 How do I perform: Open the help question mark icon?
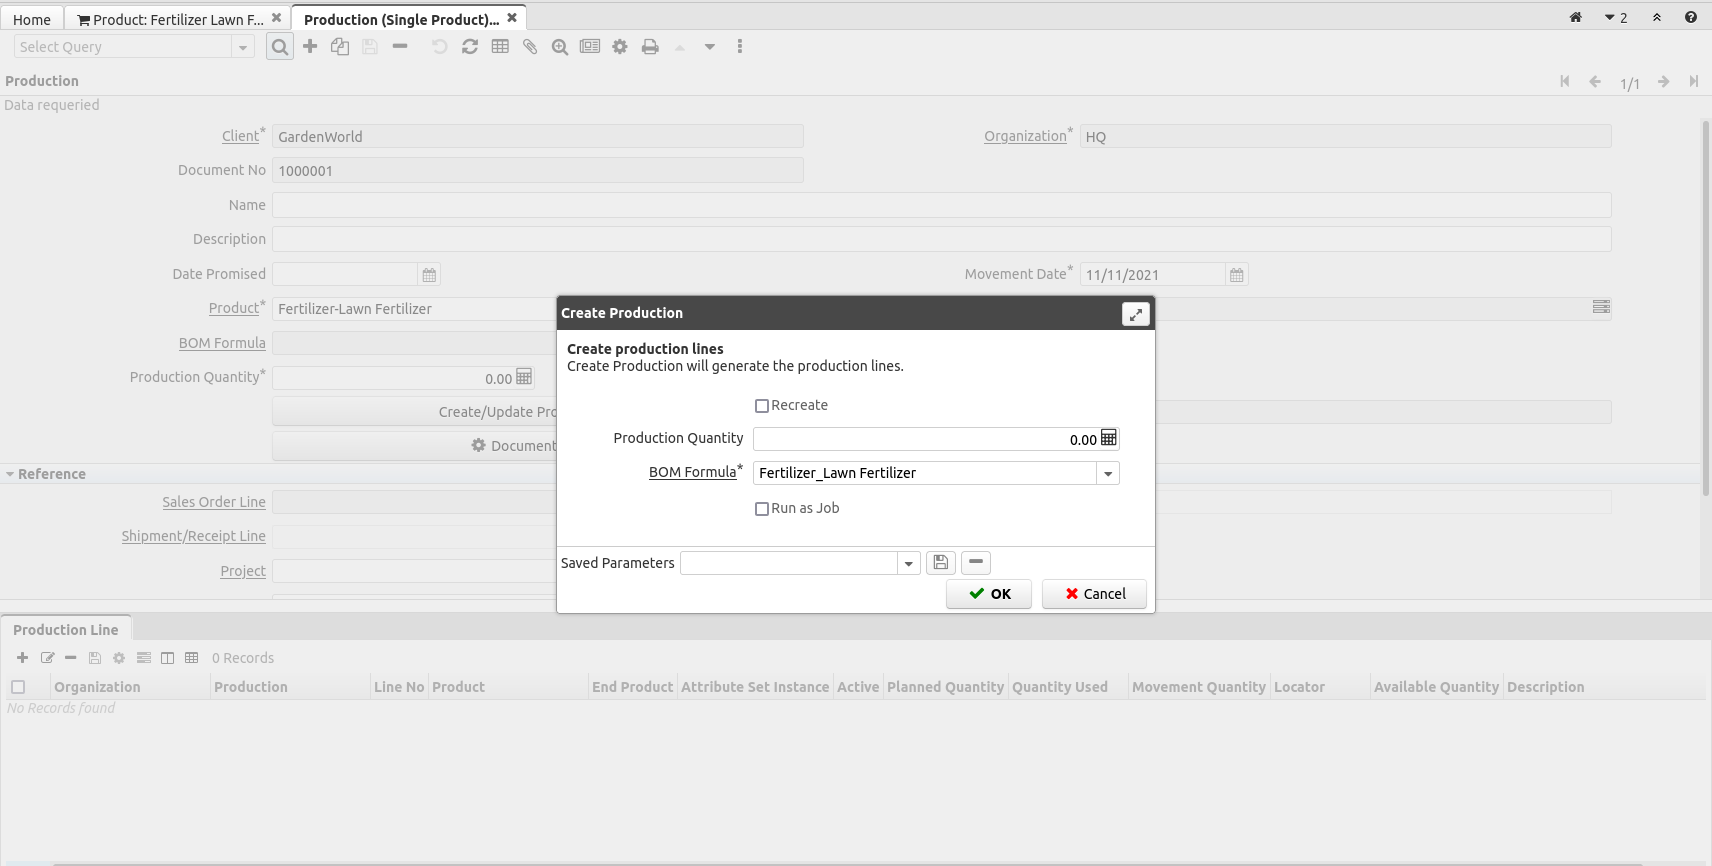1691,17
